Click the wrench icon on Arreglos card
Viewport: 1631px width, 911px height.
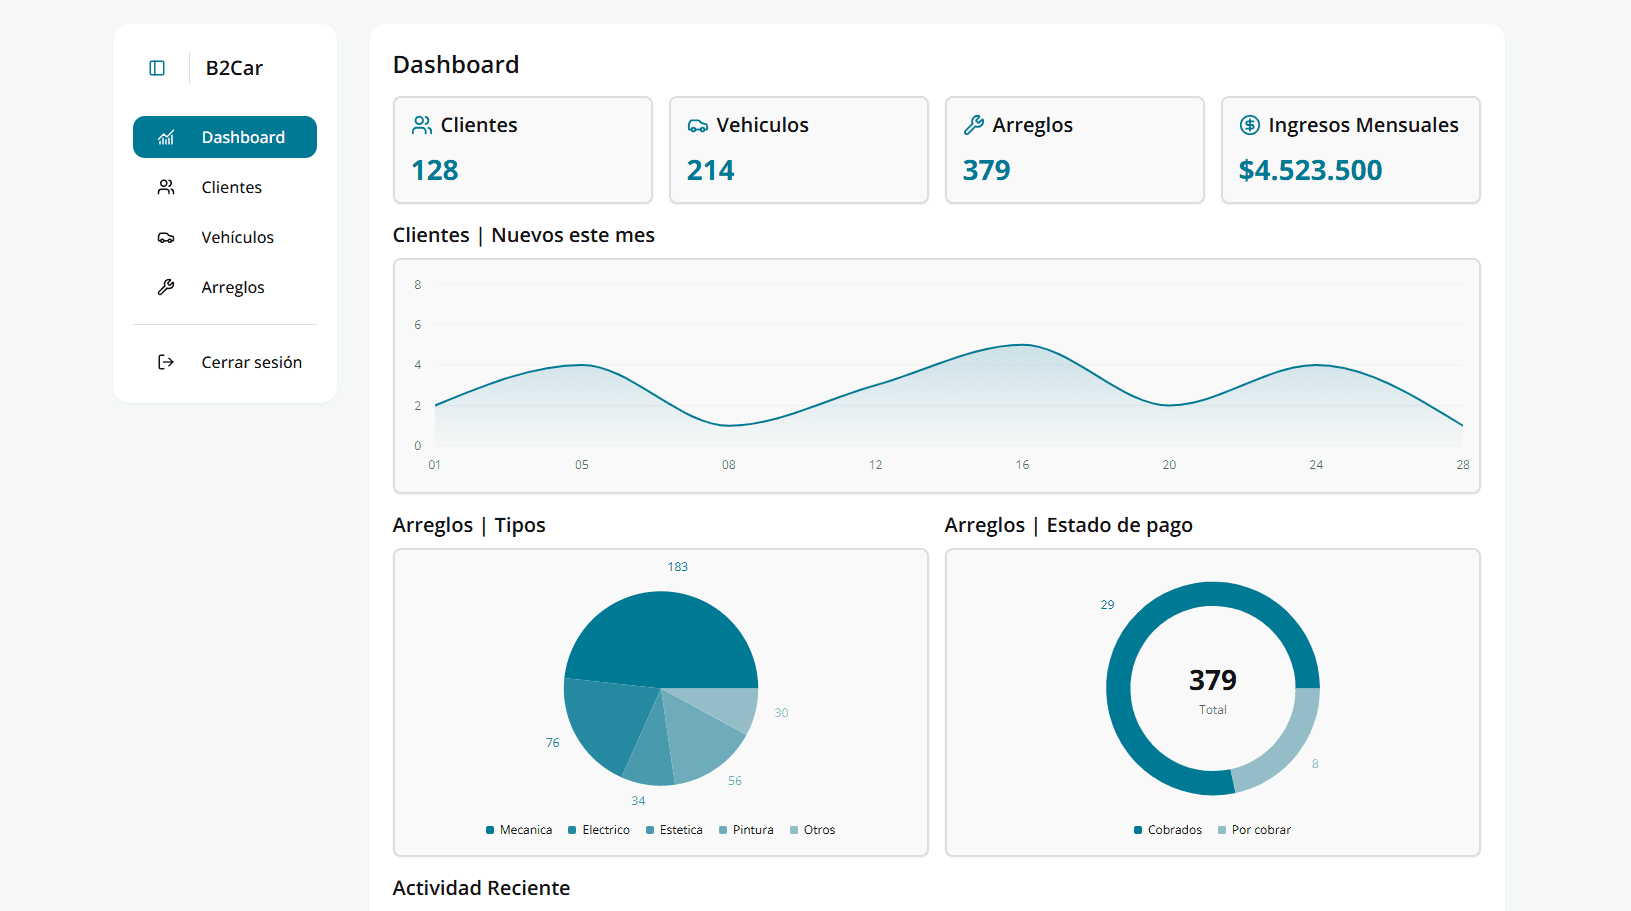pyautogui.click(x=973, y=125)
